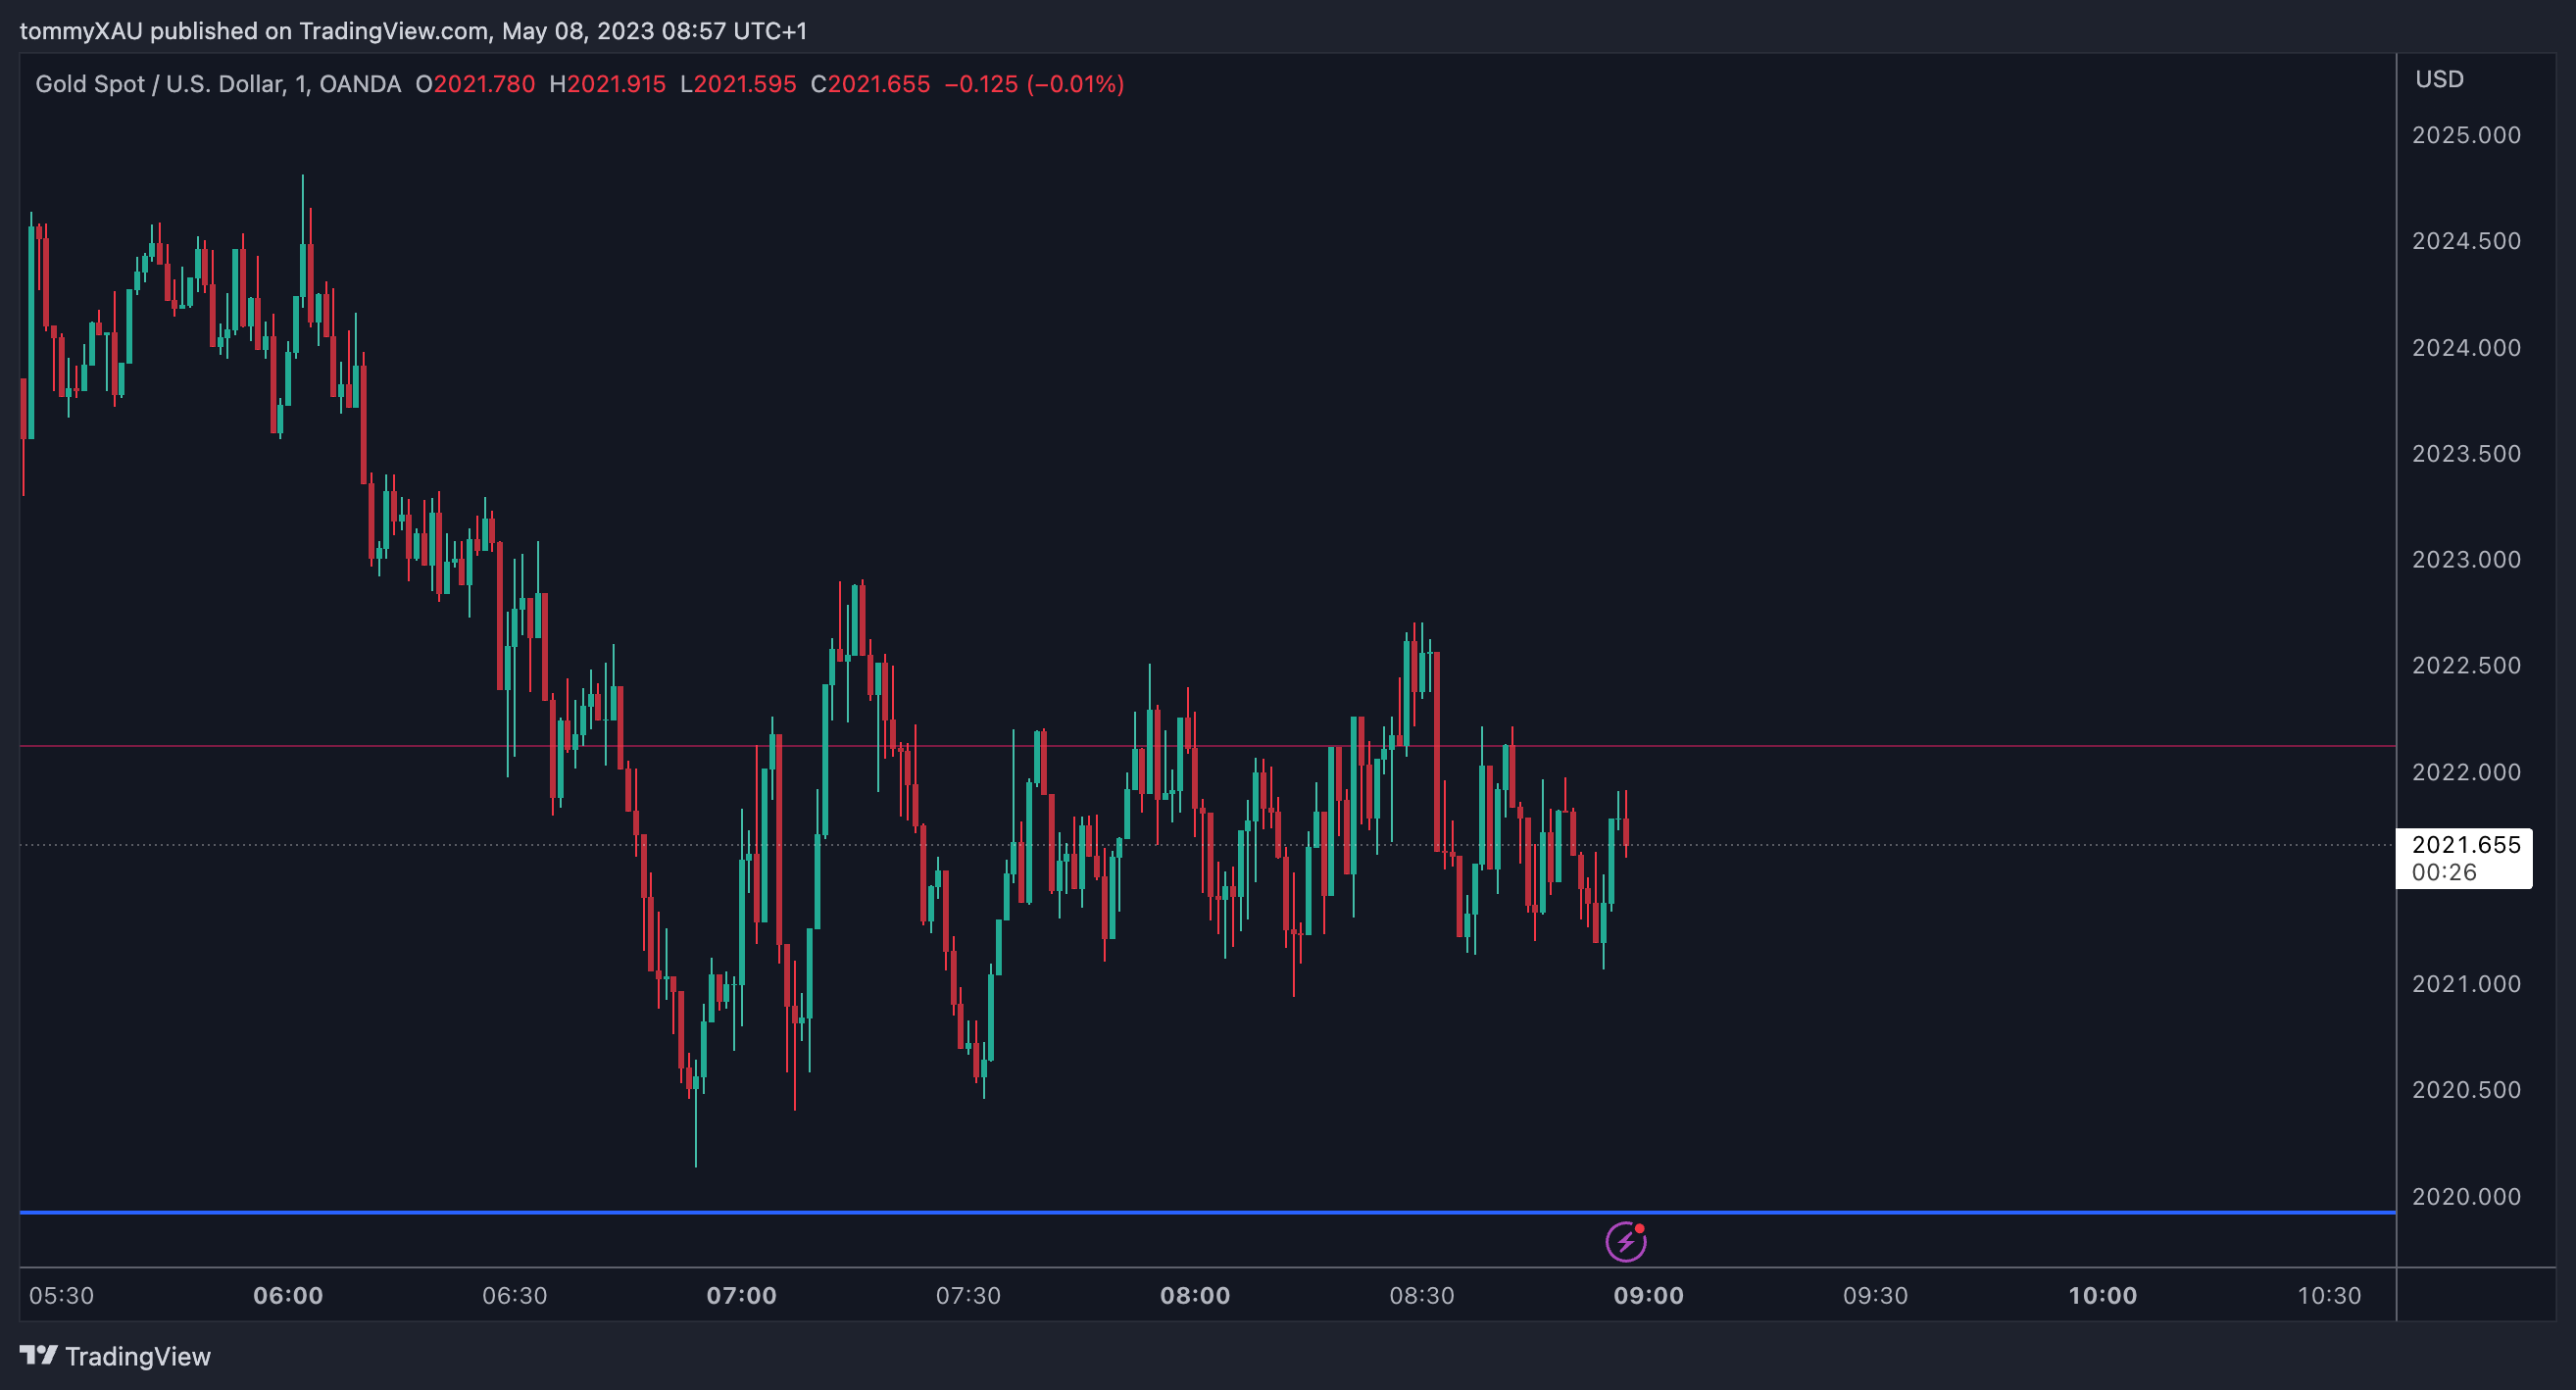Click the 08:00 time axis label

1195,1296
